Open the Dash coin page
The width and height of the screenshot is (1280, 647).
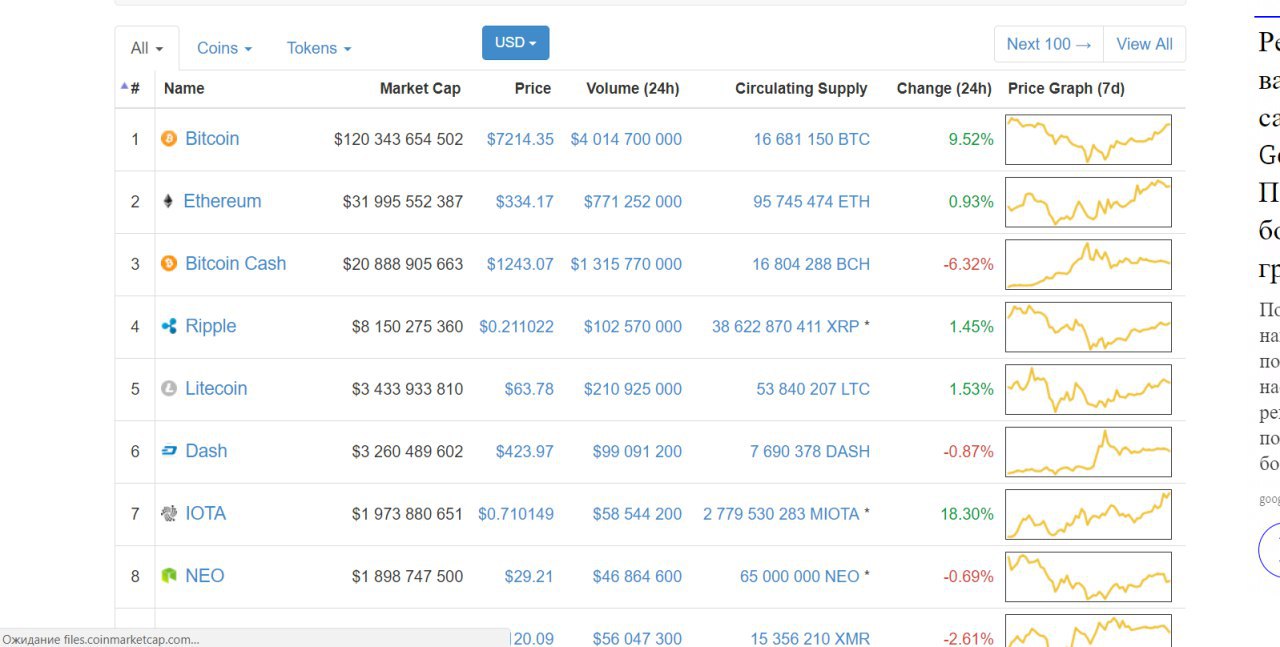click(206, 451)
